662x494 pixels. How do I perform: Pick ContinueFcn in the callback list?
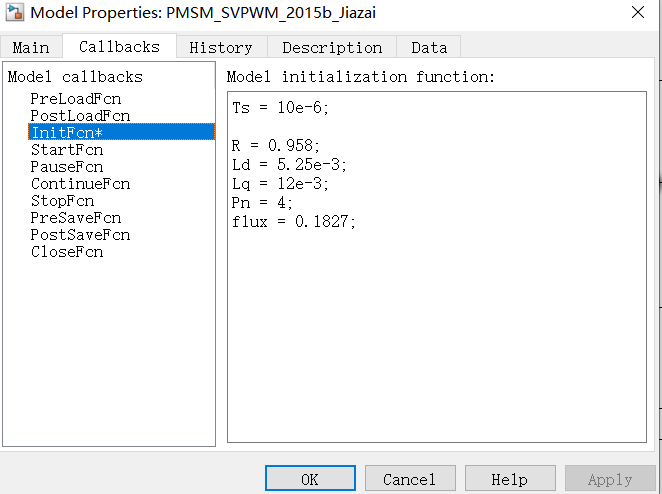point(80,183)
